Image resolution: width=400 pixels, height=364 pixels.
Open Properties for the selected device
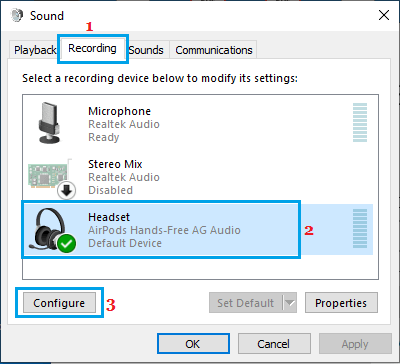341,303
